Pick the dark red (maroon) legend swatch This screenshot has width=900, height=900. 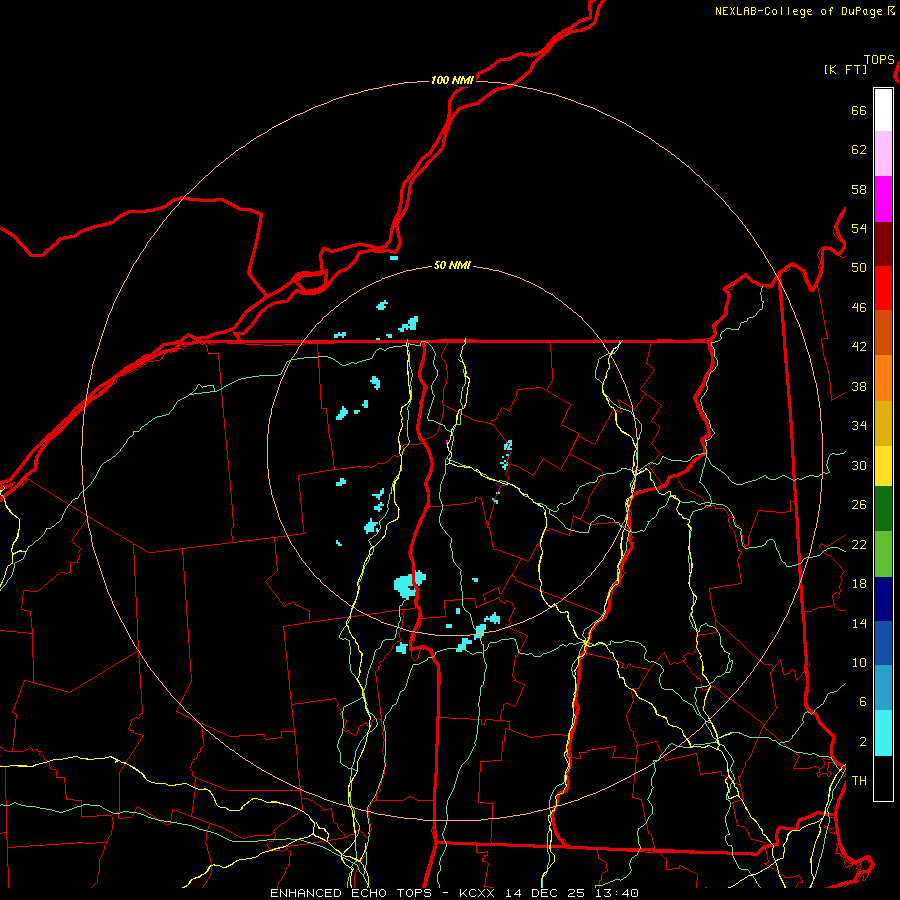pyautogui.click(x=883, y=244)
